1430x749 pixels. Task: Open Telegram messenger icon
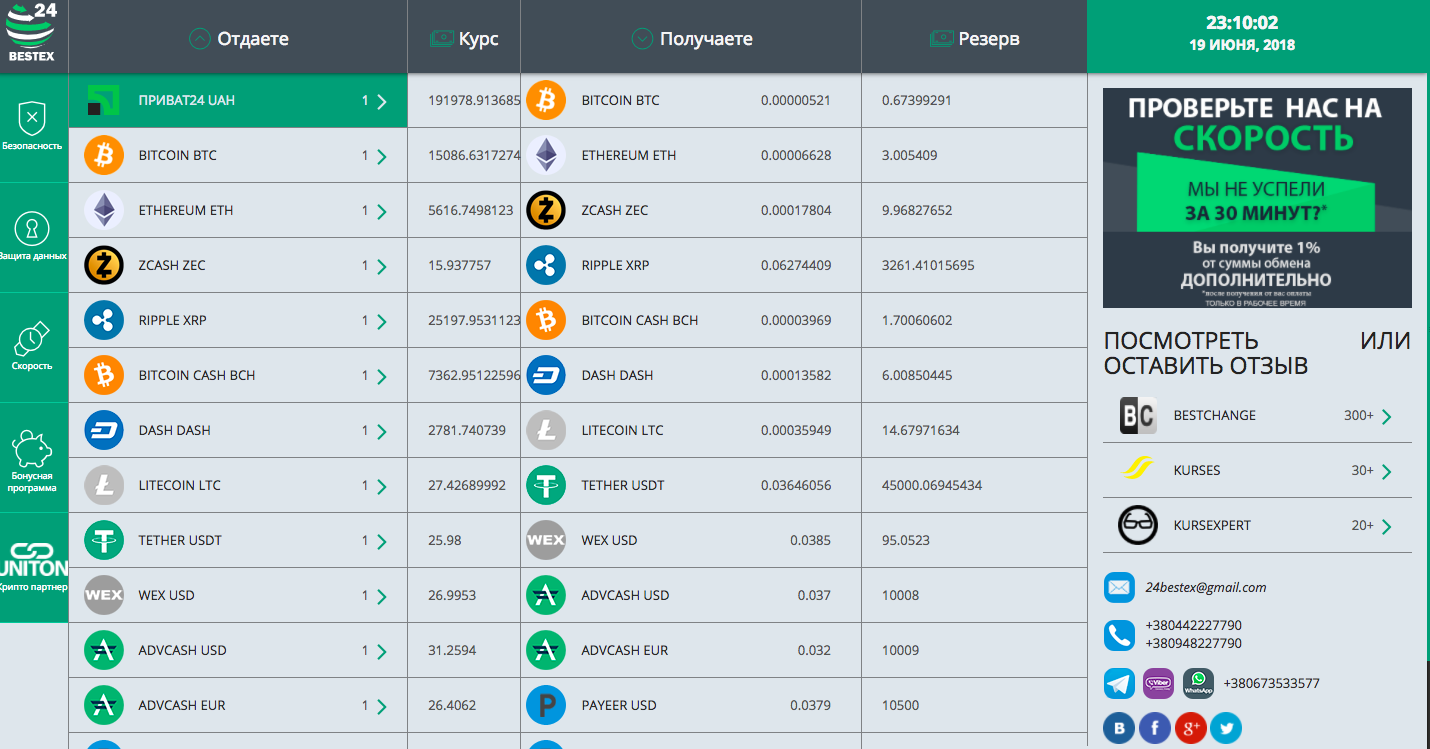pyautogui.click(x=1119, y=683)
